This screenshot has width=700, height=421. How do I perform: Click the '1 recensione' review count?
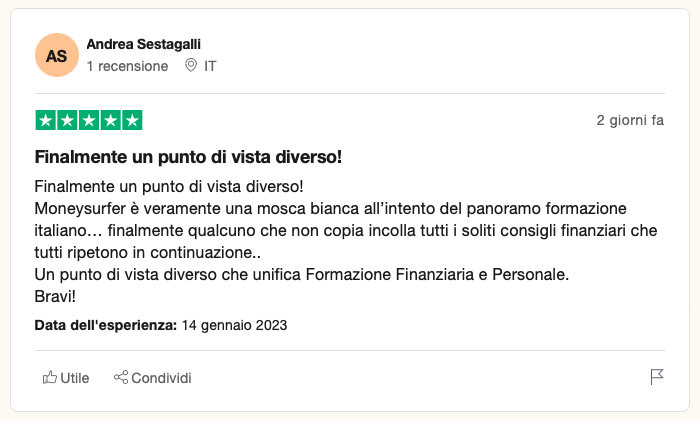point(127,66)
